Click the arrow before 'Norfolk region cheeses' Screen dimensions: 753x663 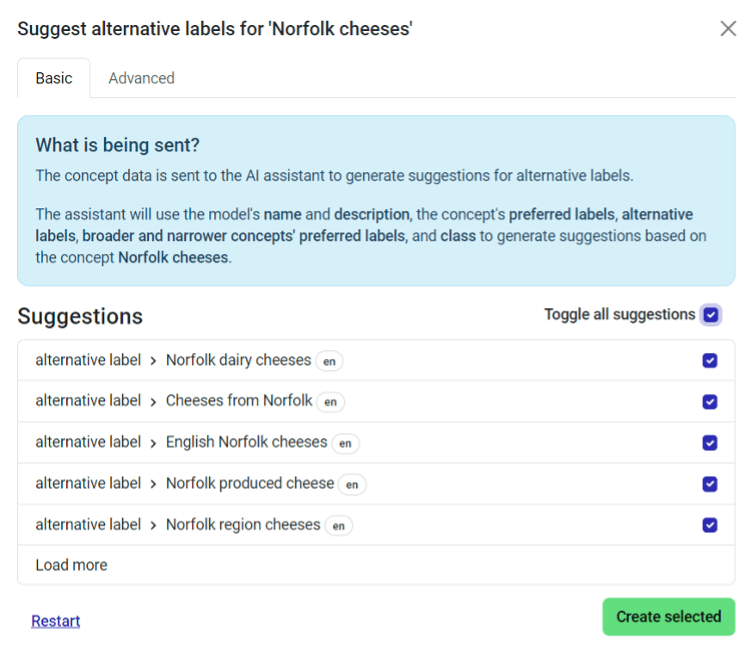pyautogui.click(x=153, y=525)
